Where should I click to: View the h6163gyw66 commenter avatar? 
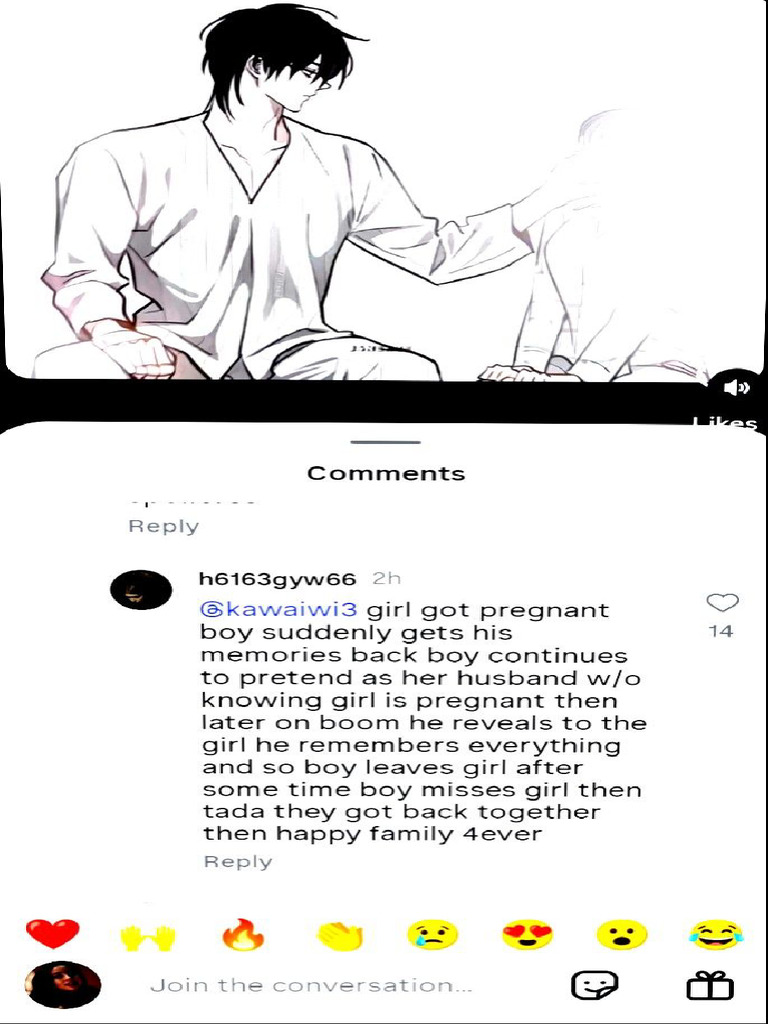pos(140,590)
